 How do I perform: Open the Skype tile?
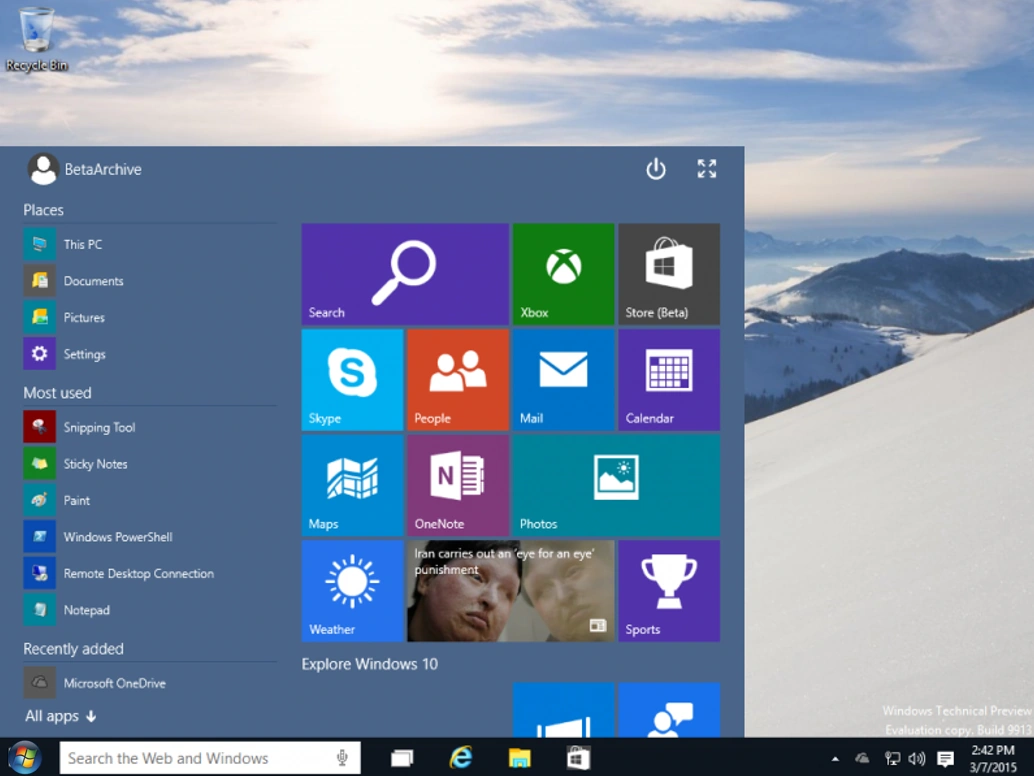click(352, 380)
